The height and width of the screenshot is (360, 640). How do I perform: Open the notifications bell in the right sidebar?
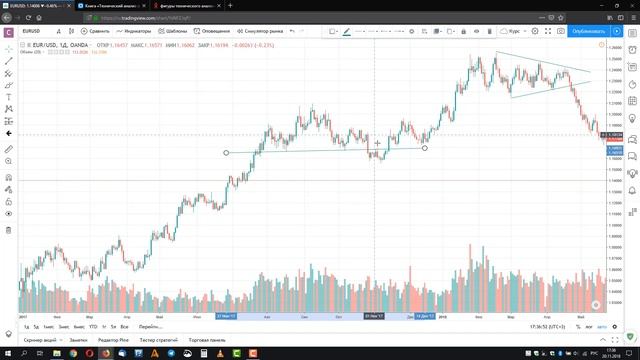[632, 190]
